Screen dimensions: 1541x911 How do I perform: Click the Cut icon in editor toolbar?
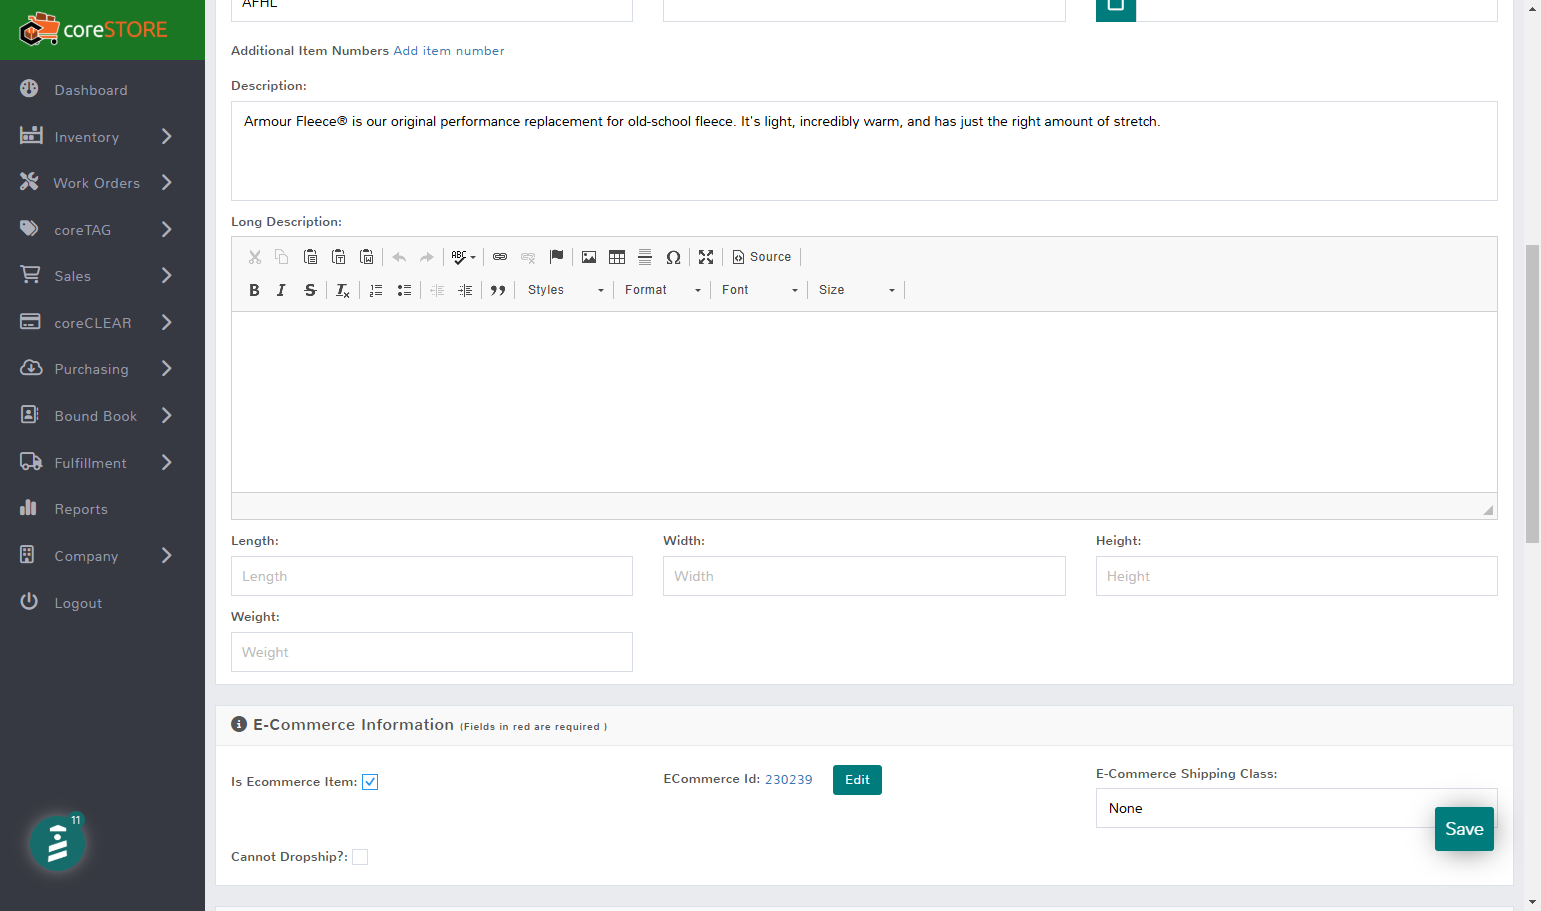tap(255, 257)
